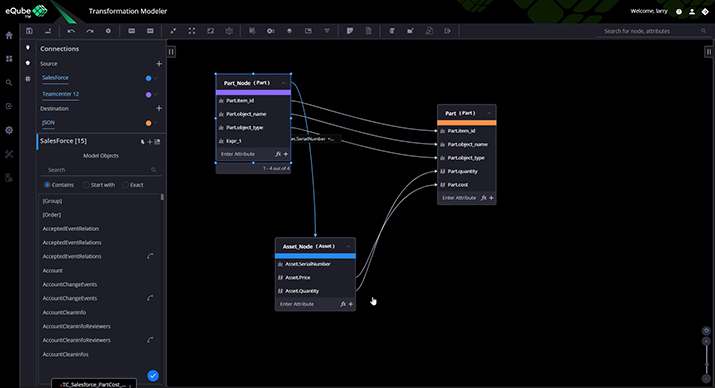Click the Model Objects search field
715x388 pixels.
[x=100, y=170]
